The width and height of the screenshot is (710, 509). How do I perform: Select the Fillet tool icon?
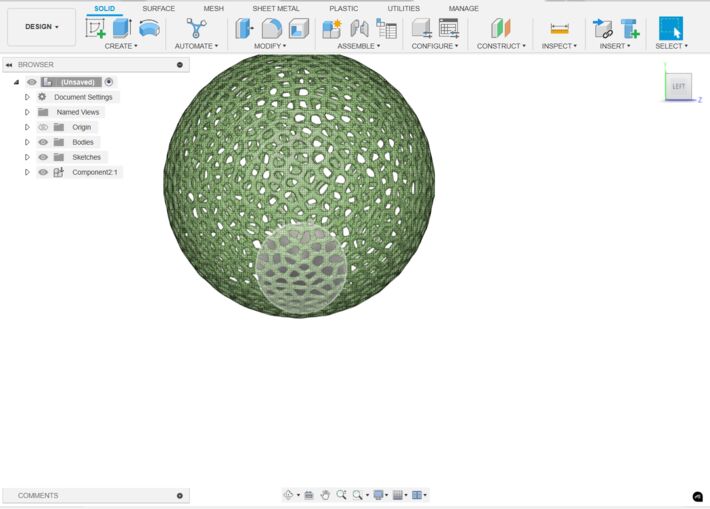pos(272,29)
